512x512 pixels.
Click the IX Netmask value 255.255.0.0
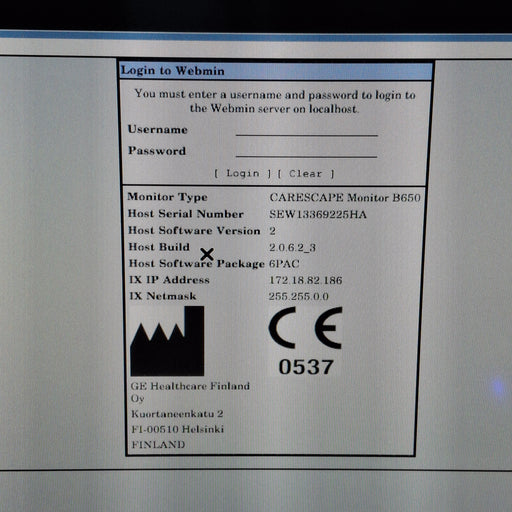click(x=299, y=296)
